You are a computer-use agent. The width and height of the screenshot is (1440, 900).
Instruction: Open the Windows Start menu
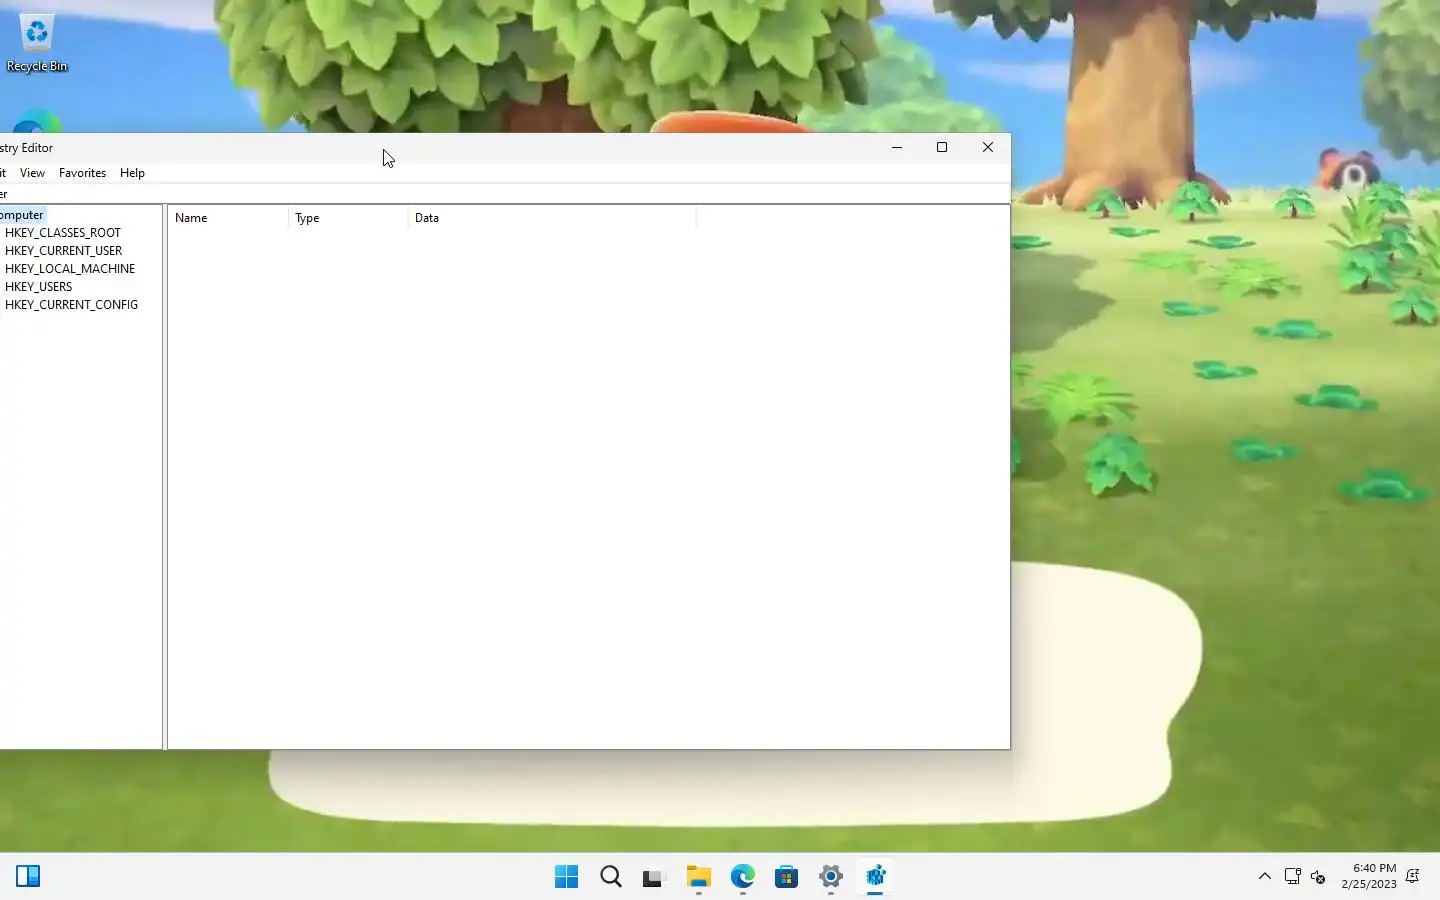(566, 877)
